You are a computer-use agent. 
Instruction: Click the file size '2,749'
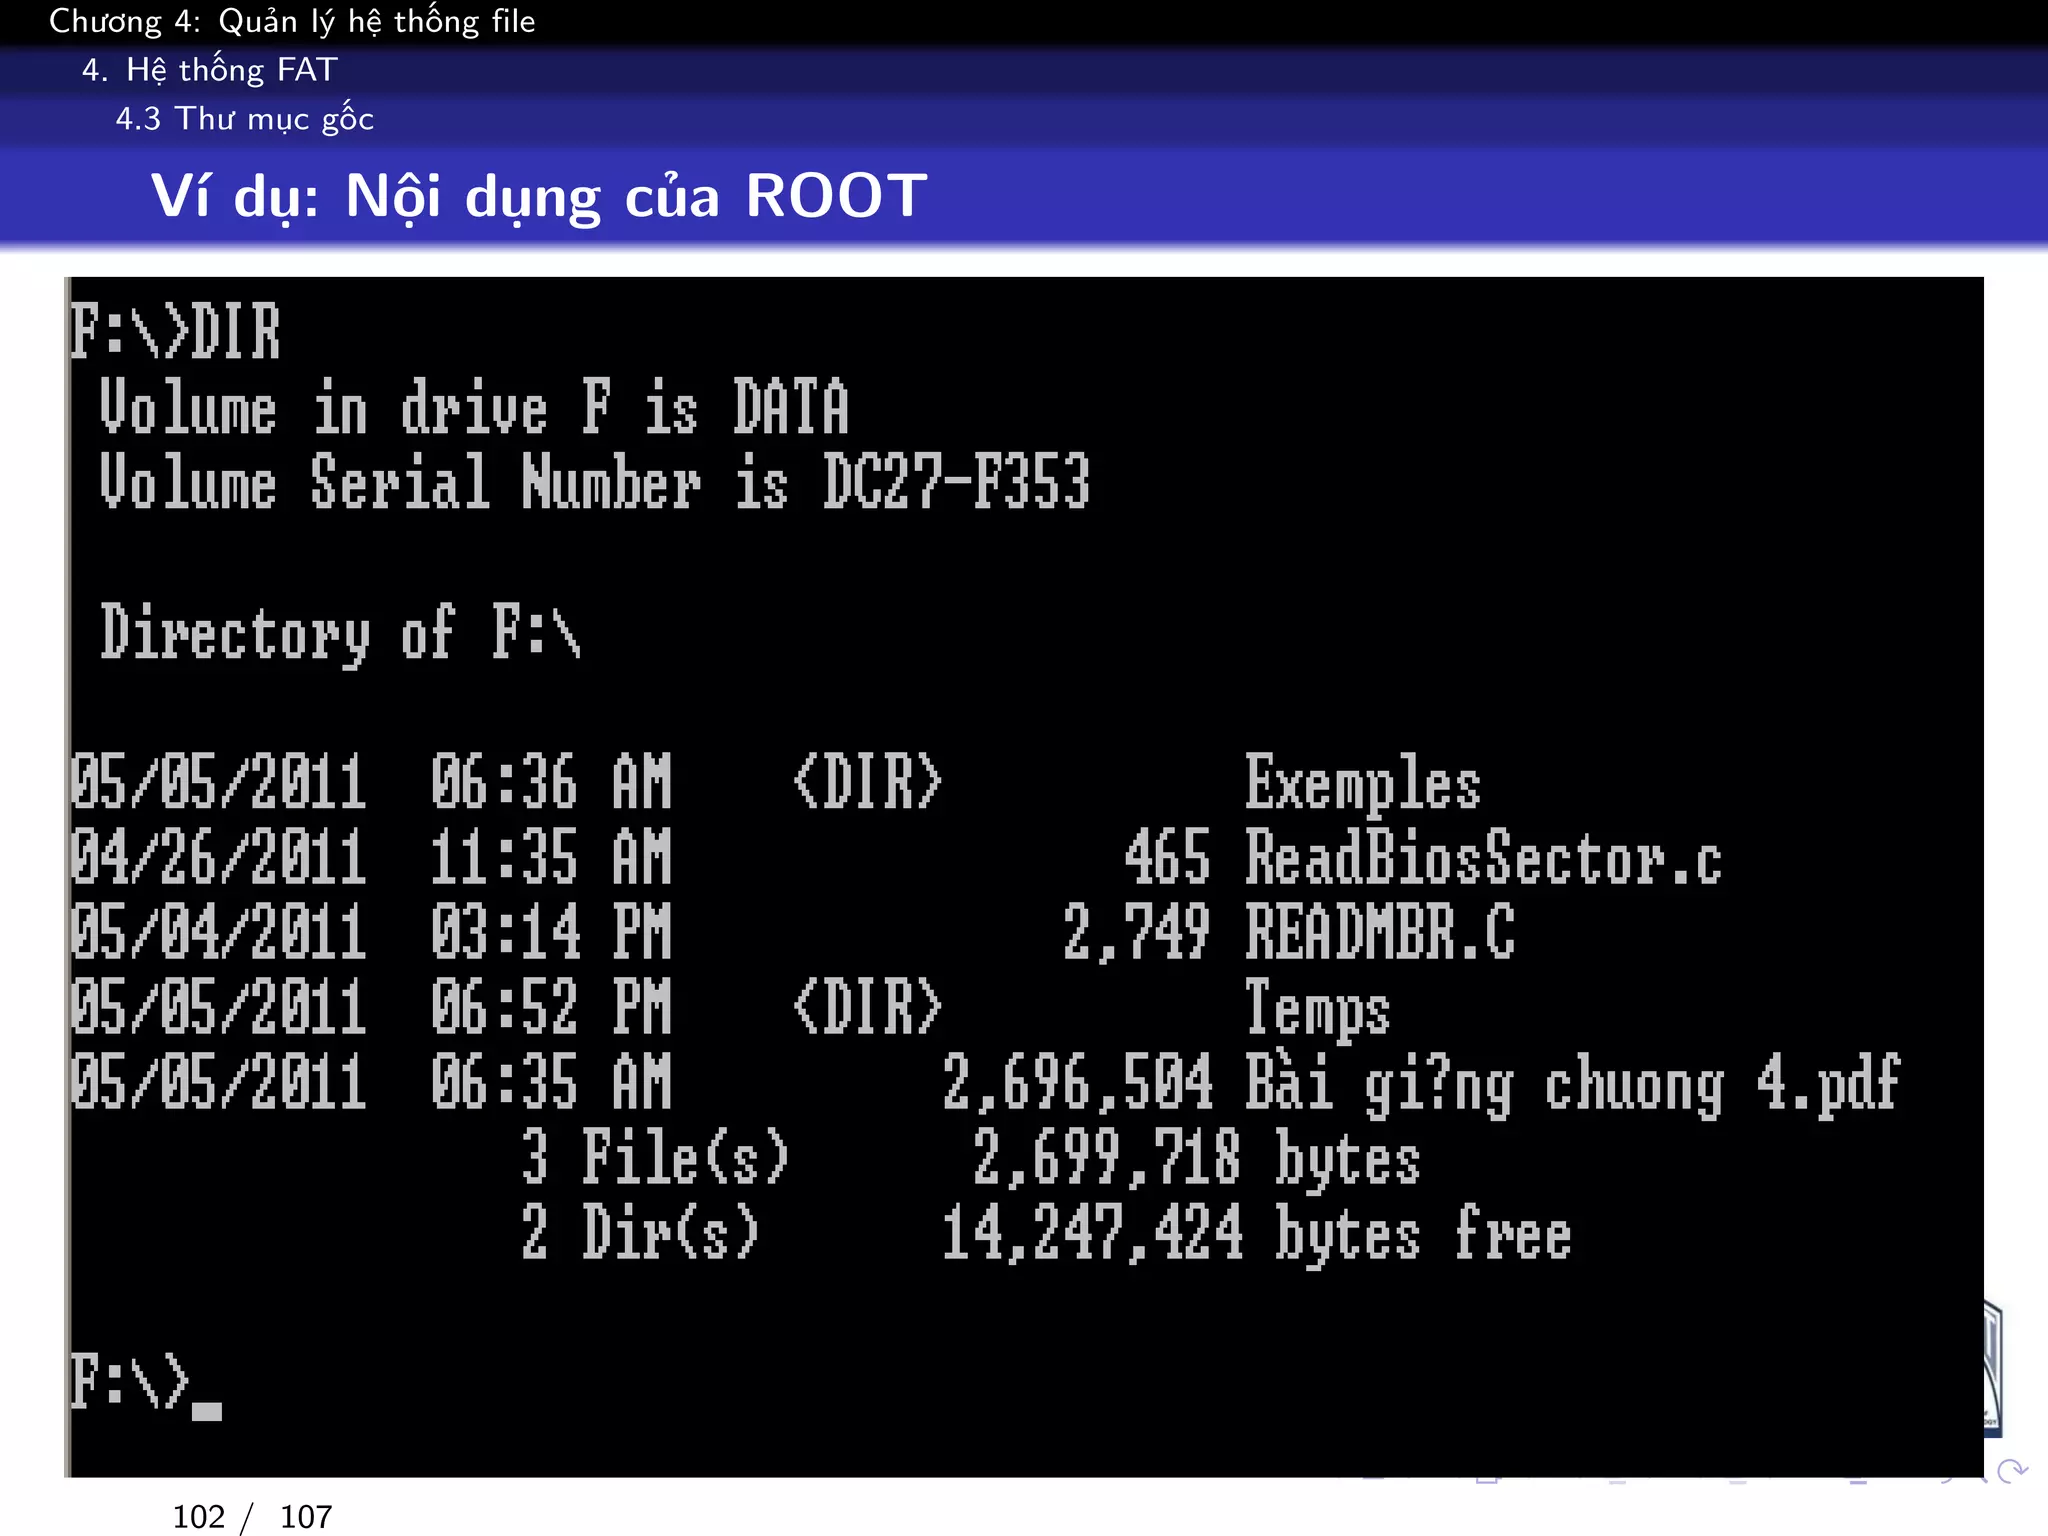[1137, 933]
